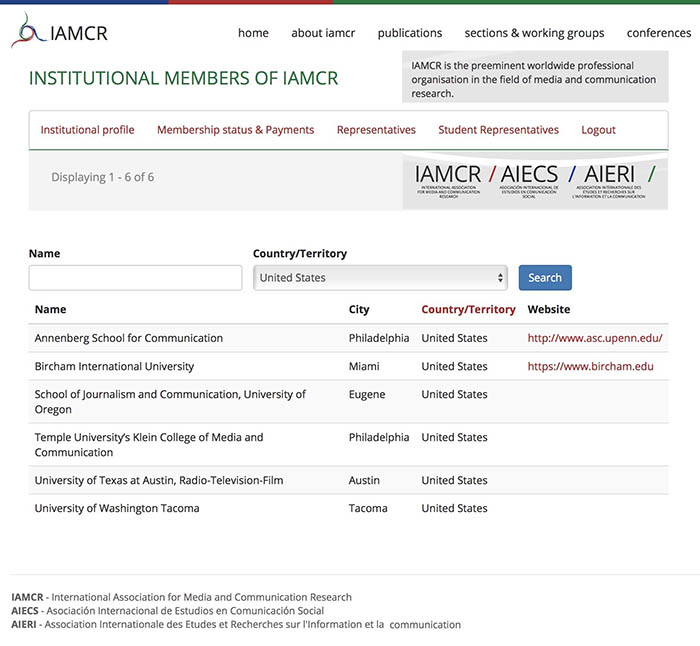Open Membership status & Payments tab
Viewport: 700px width, 646px height.
click(x=235, y=130)
